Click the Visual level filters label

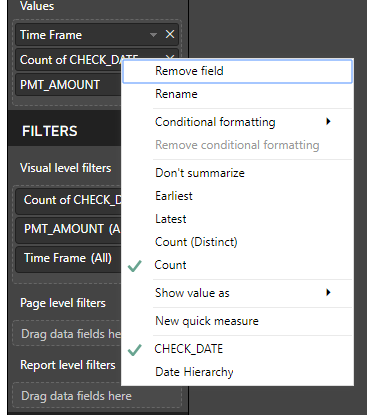(x=65, y=168)
